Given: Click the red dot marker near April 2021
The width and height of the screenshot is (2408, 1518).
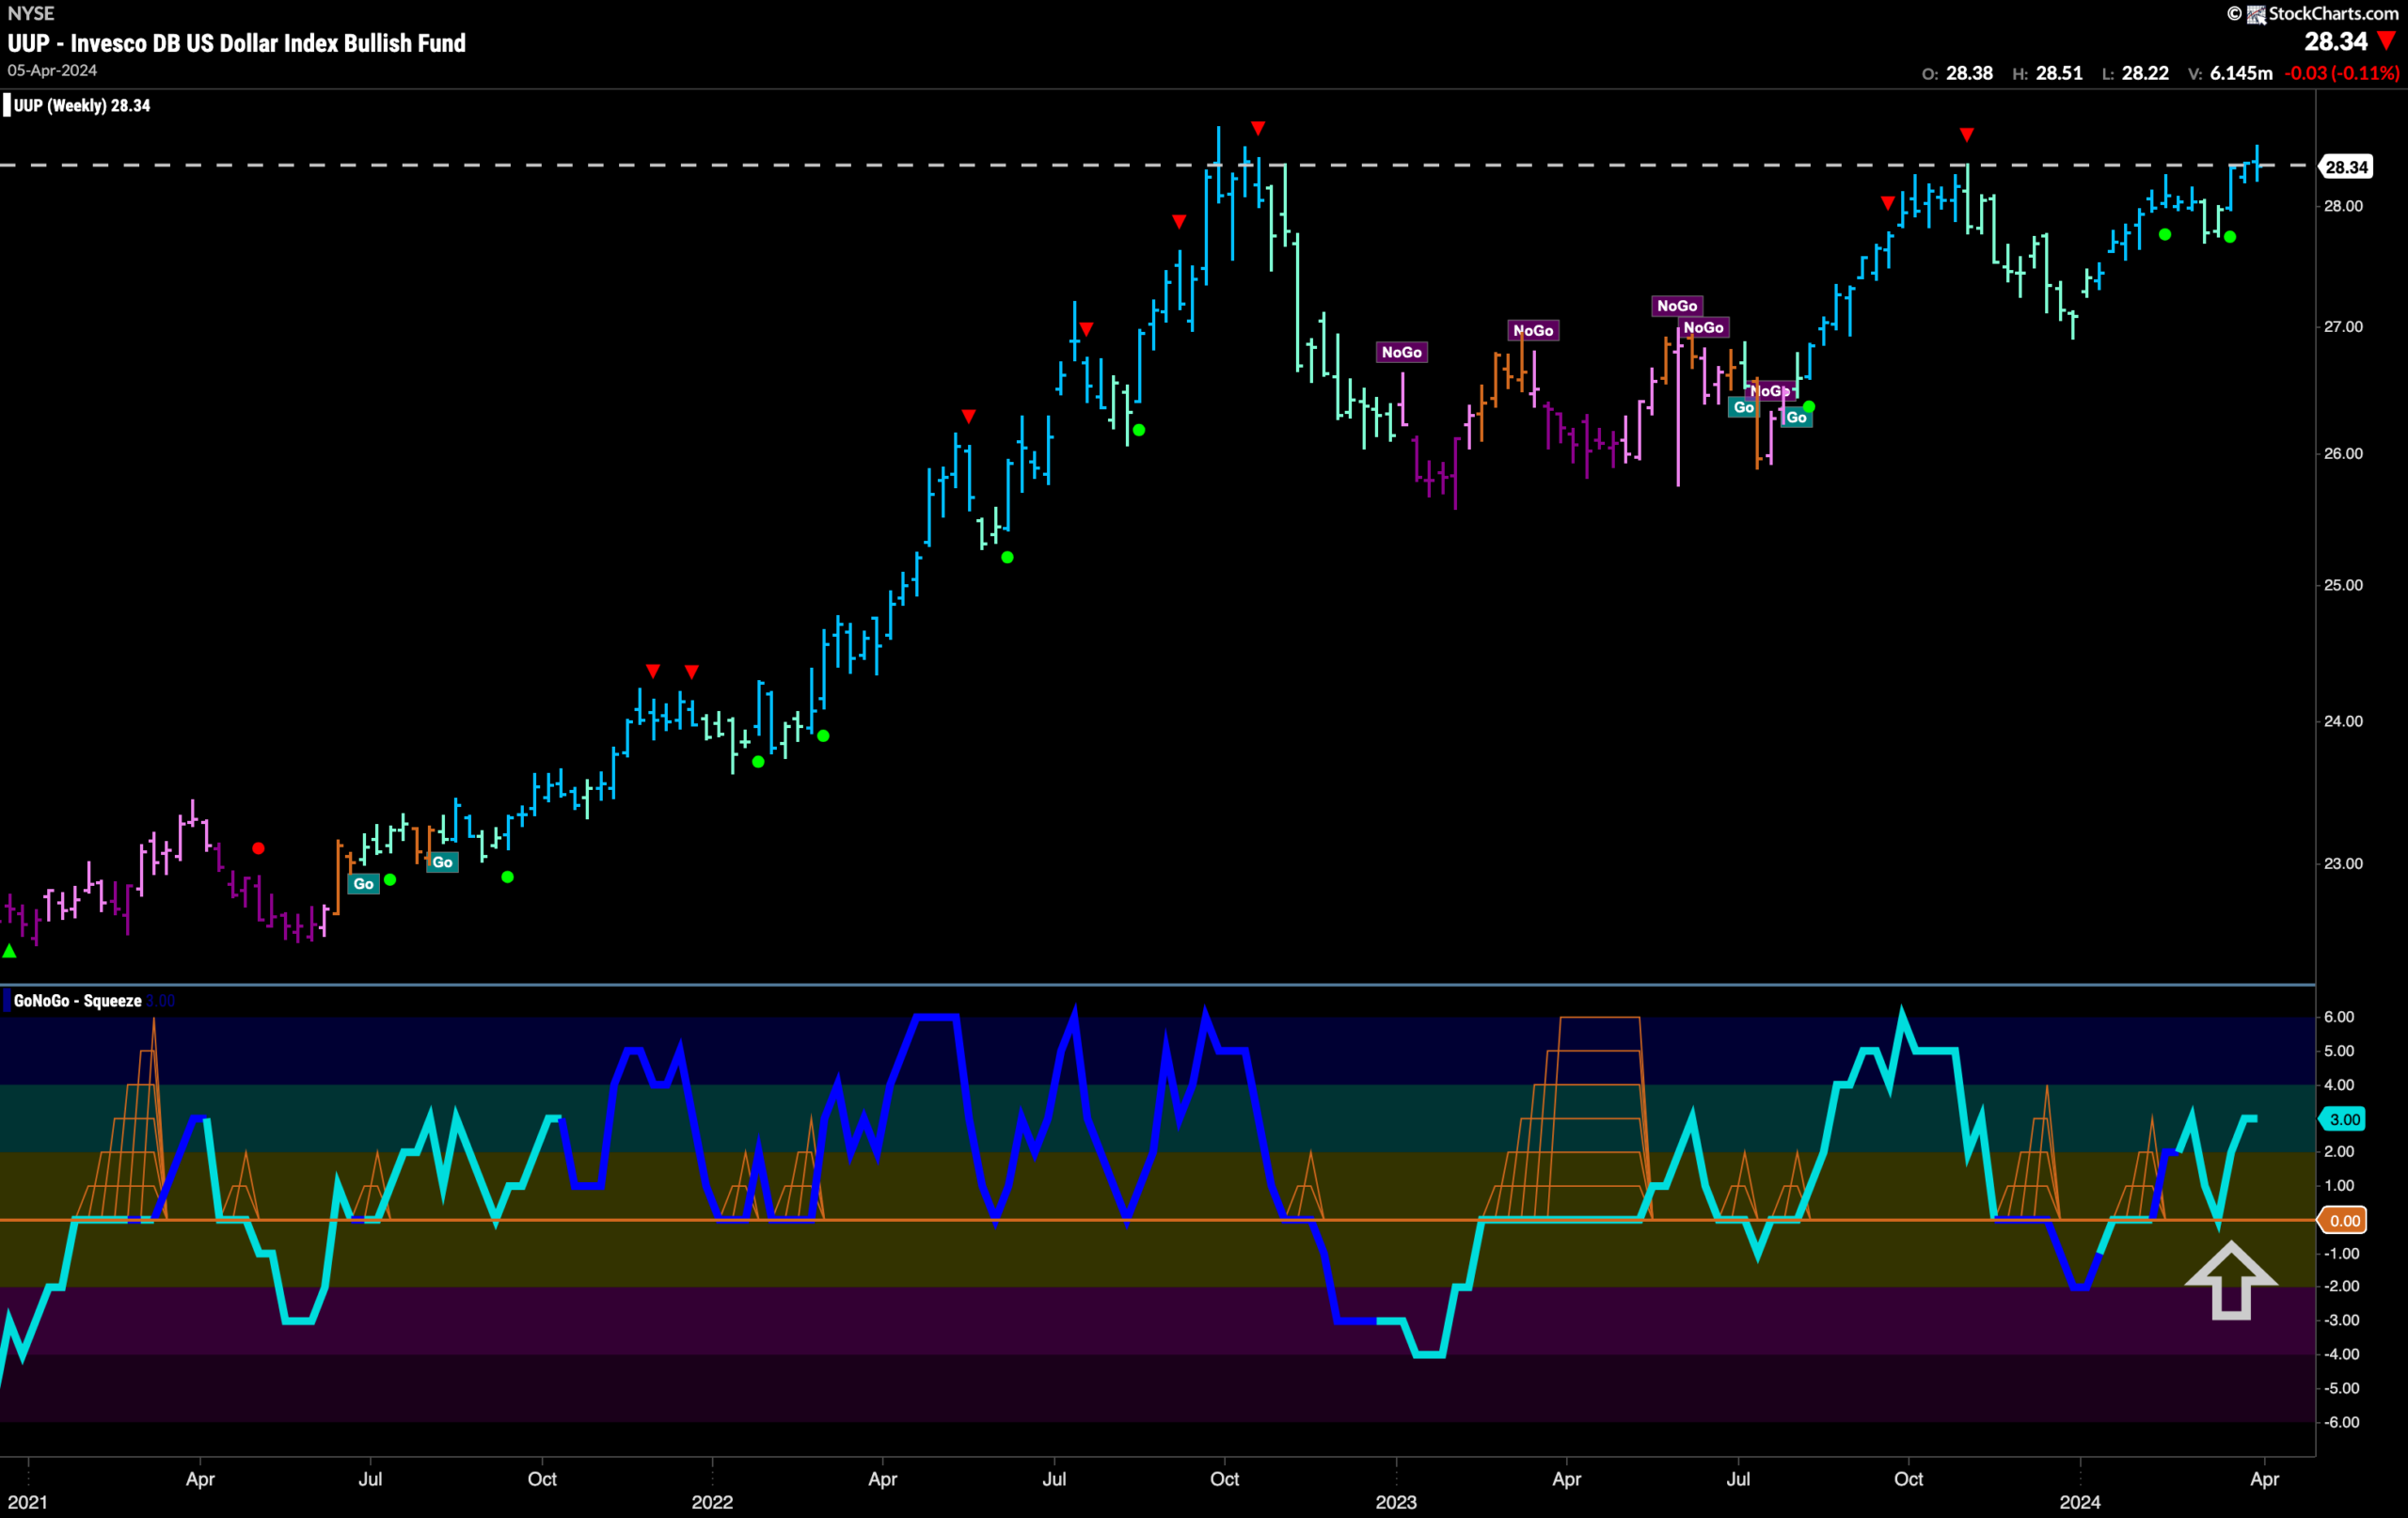Looking at the screenshot, I should click(258, 848).
